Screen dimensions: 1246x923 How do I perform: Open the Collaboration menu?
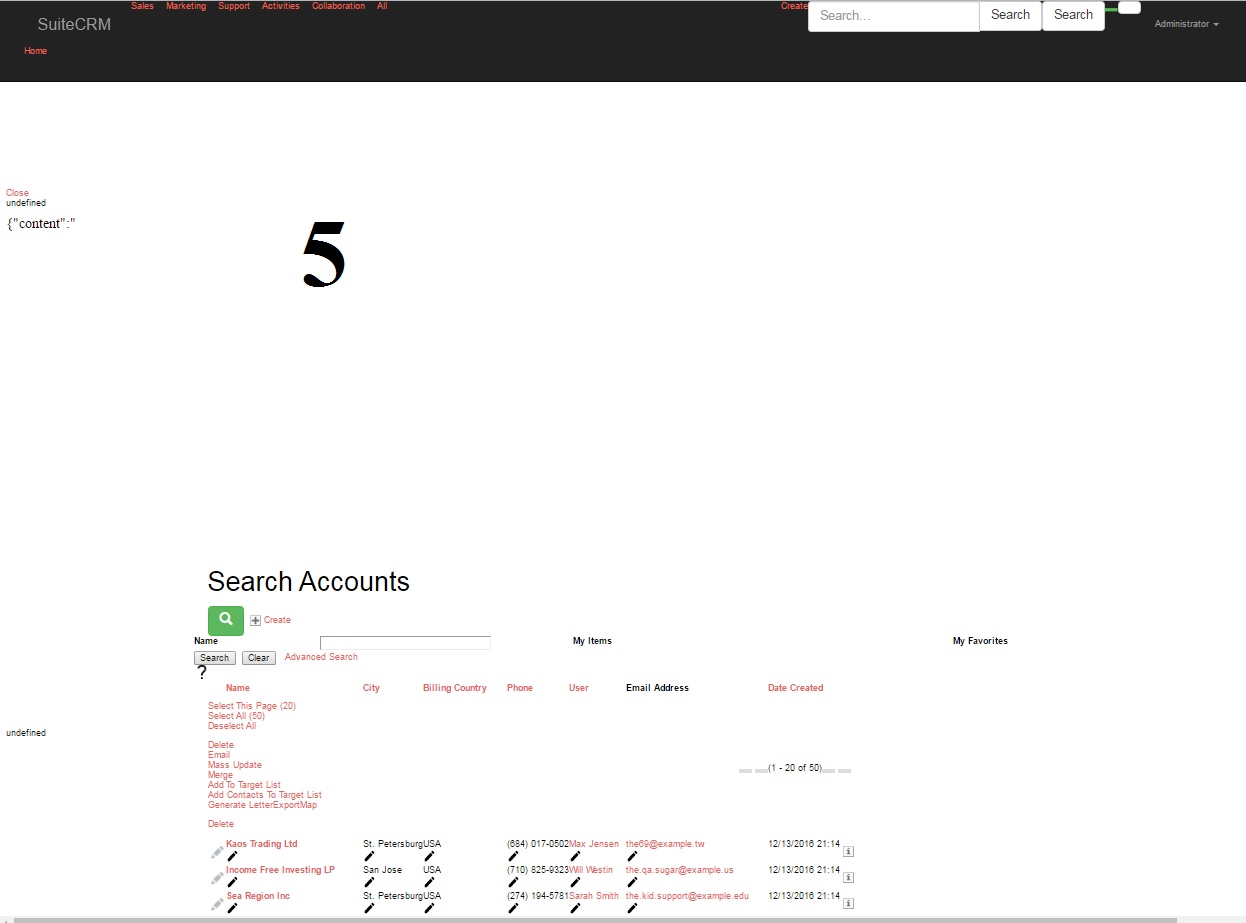tap(339, 6)
